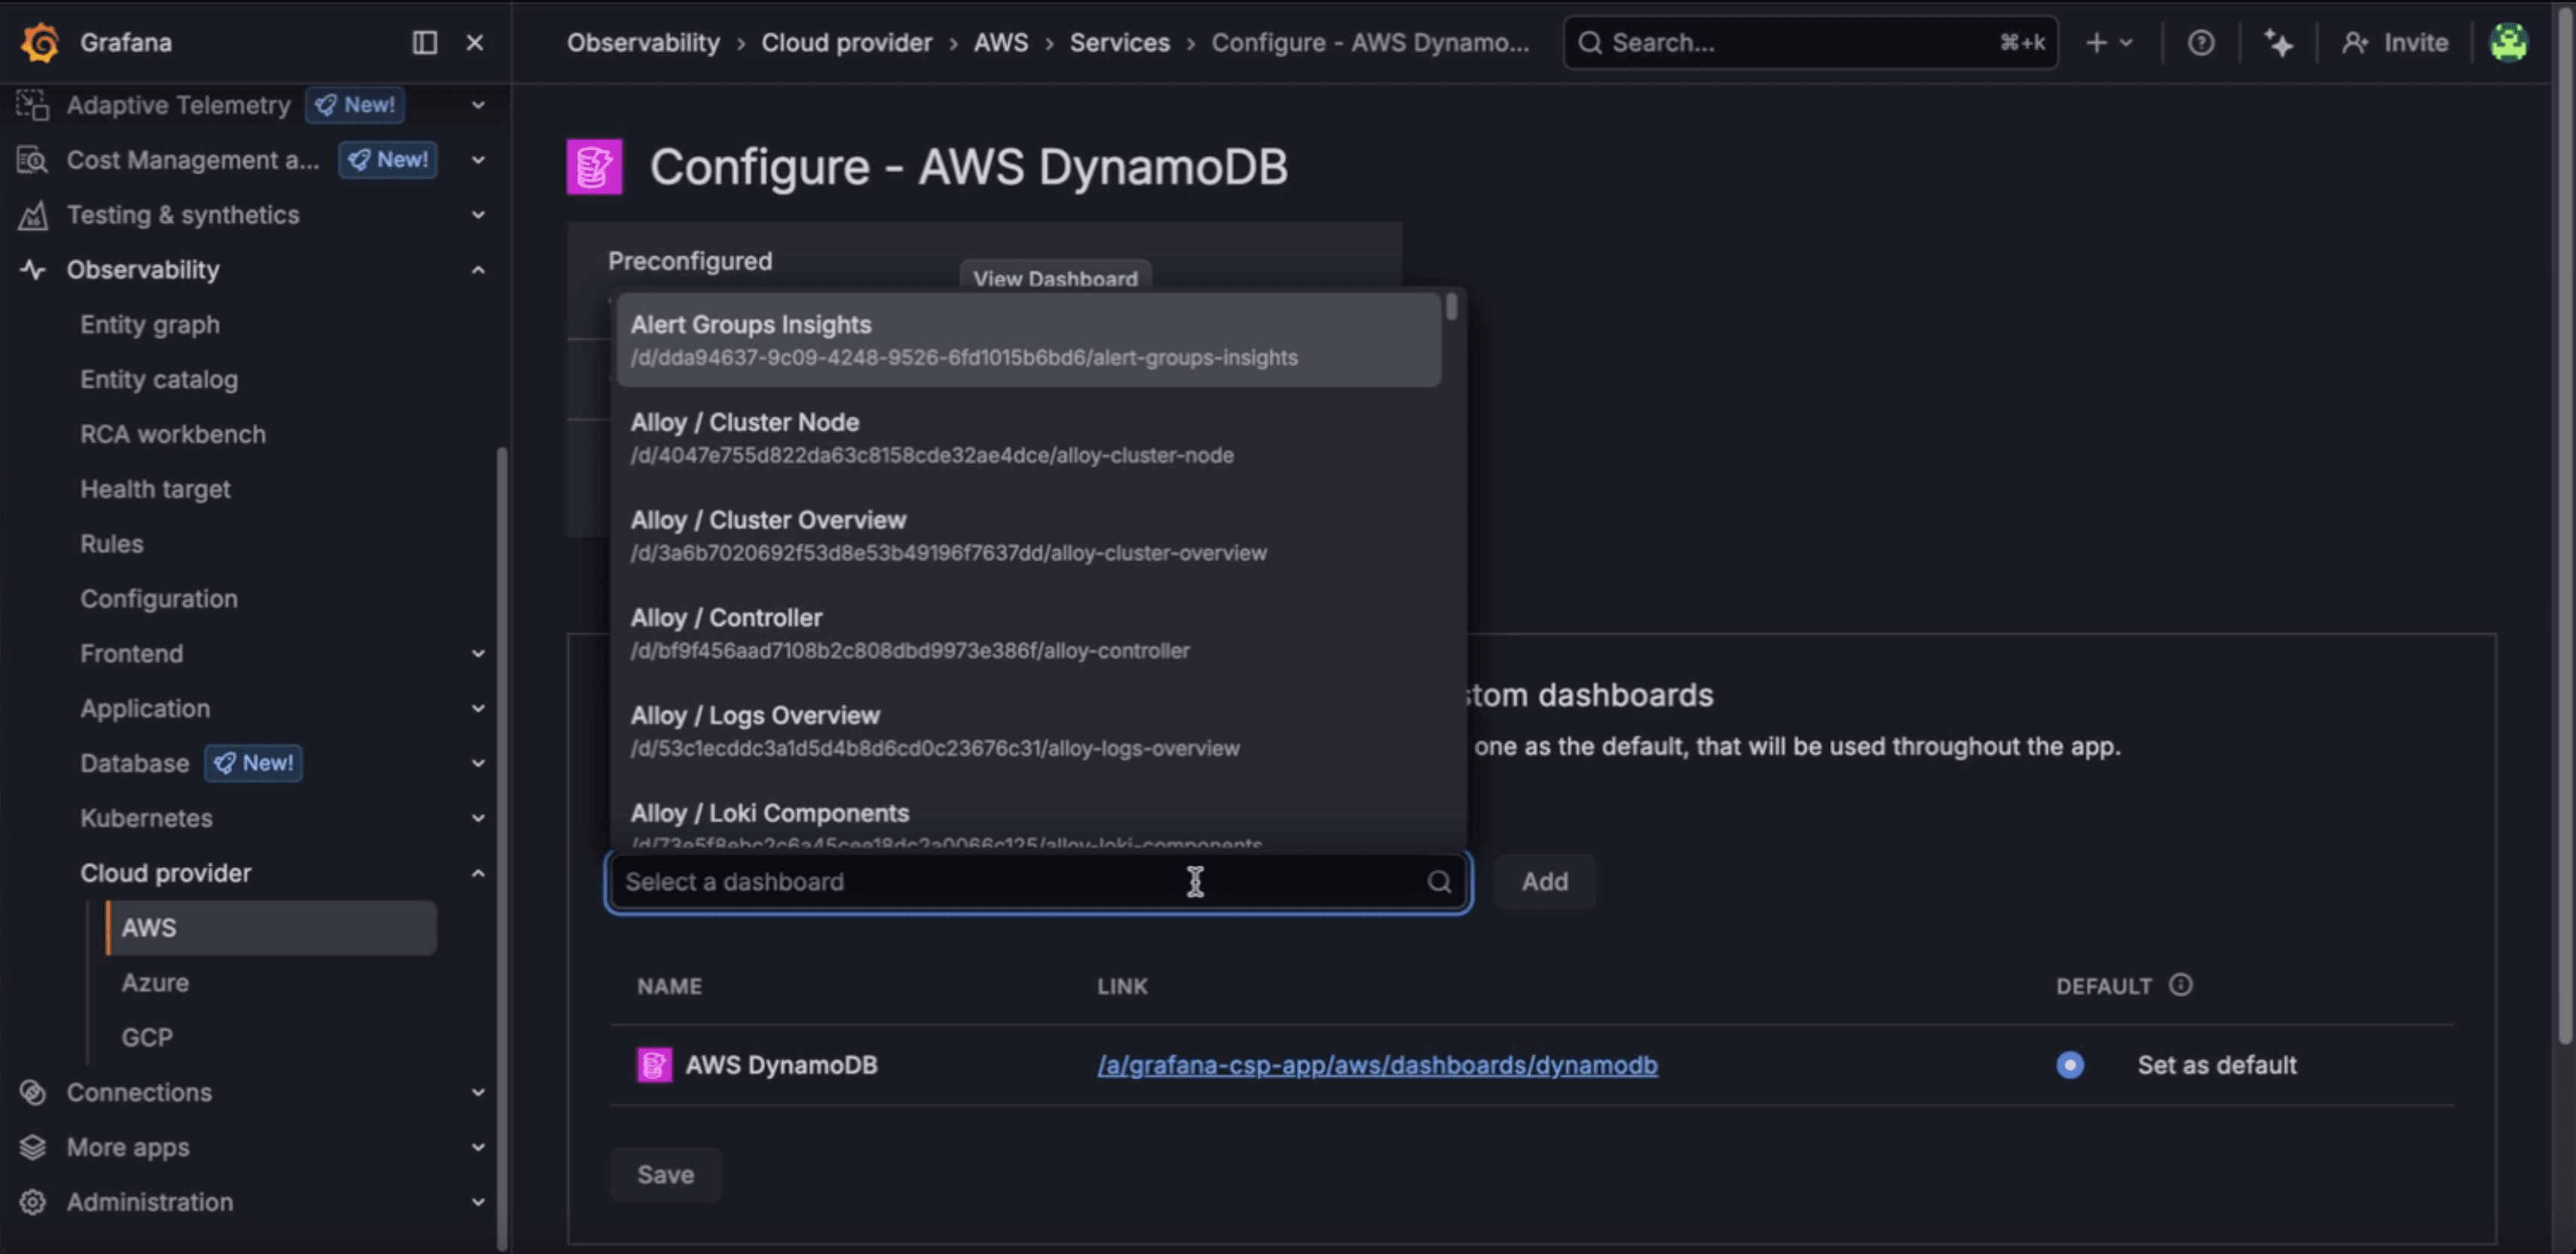The width and height of the screenshot is (2576, 1254).
Task: Collapse the Cloud provider submenu
Action: [478, 873]
